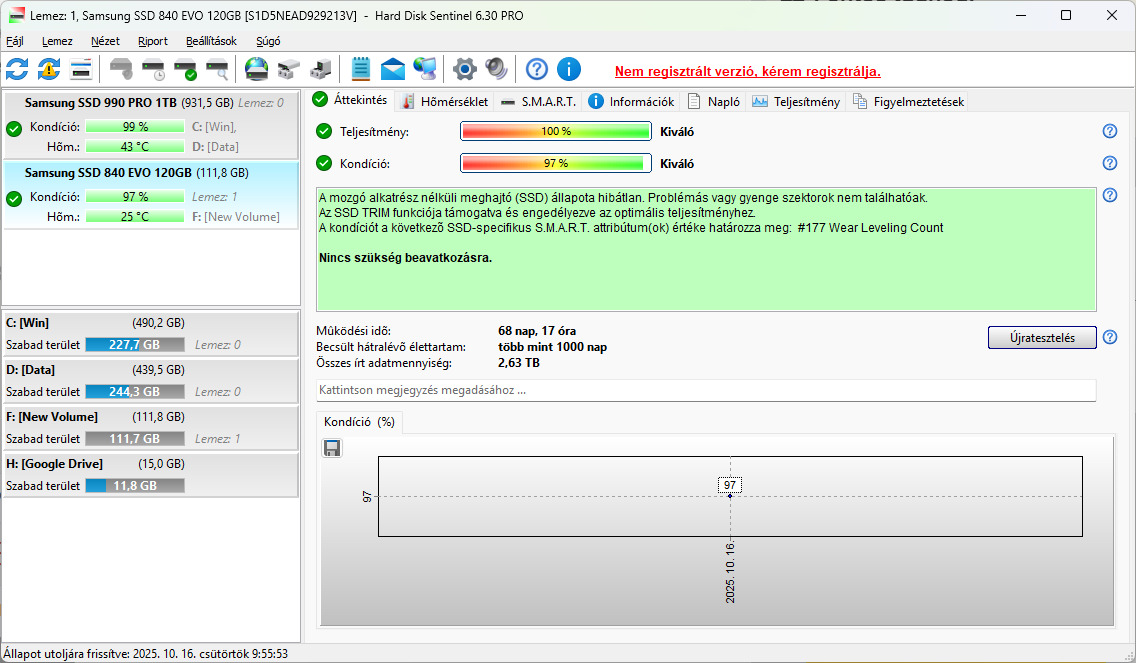Click the overview Kondíció 97 % gradient bar
This screenshot has height=663, width=1136.
click(556, 163)
